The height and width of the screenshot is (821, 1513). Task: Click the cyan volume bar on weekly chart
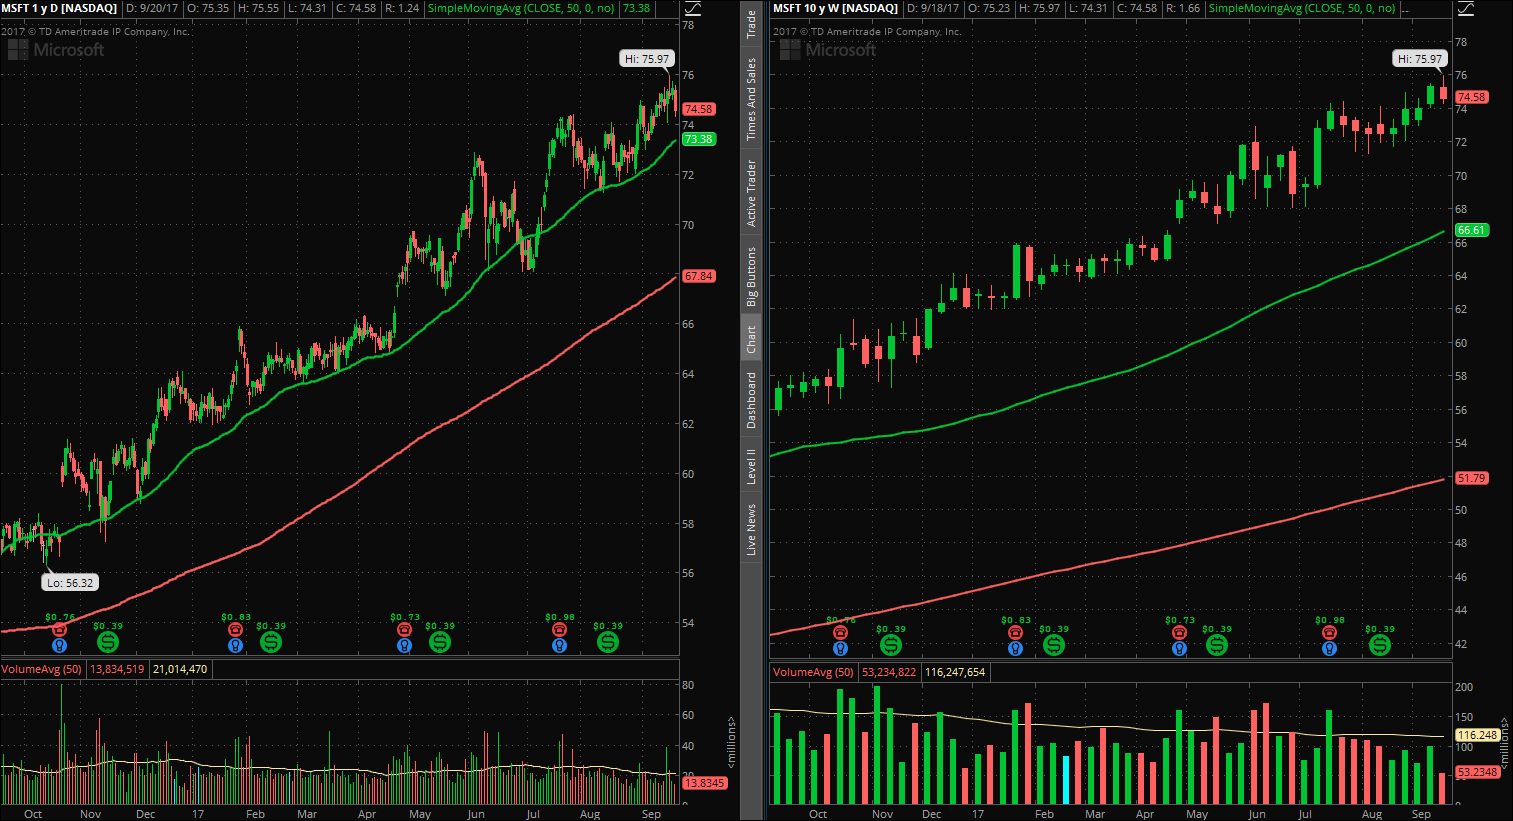click(x=1066, y=780)
